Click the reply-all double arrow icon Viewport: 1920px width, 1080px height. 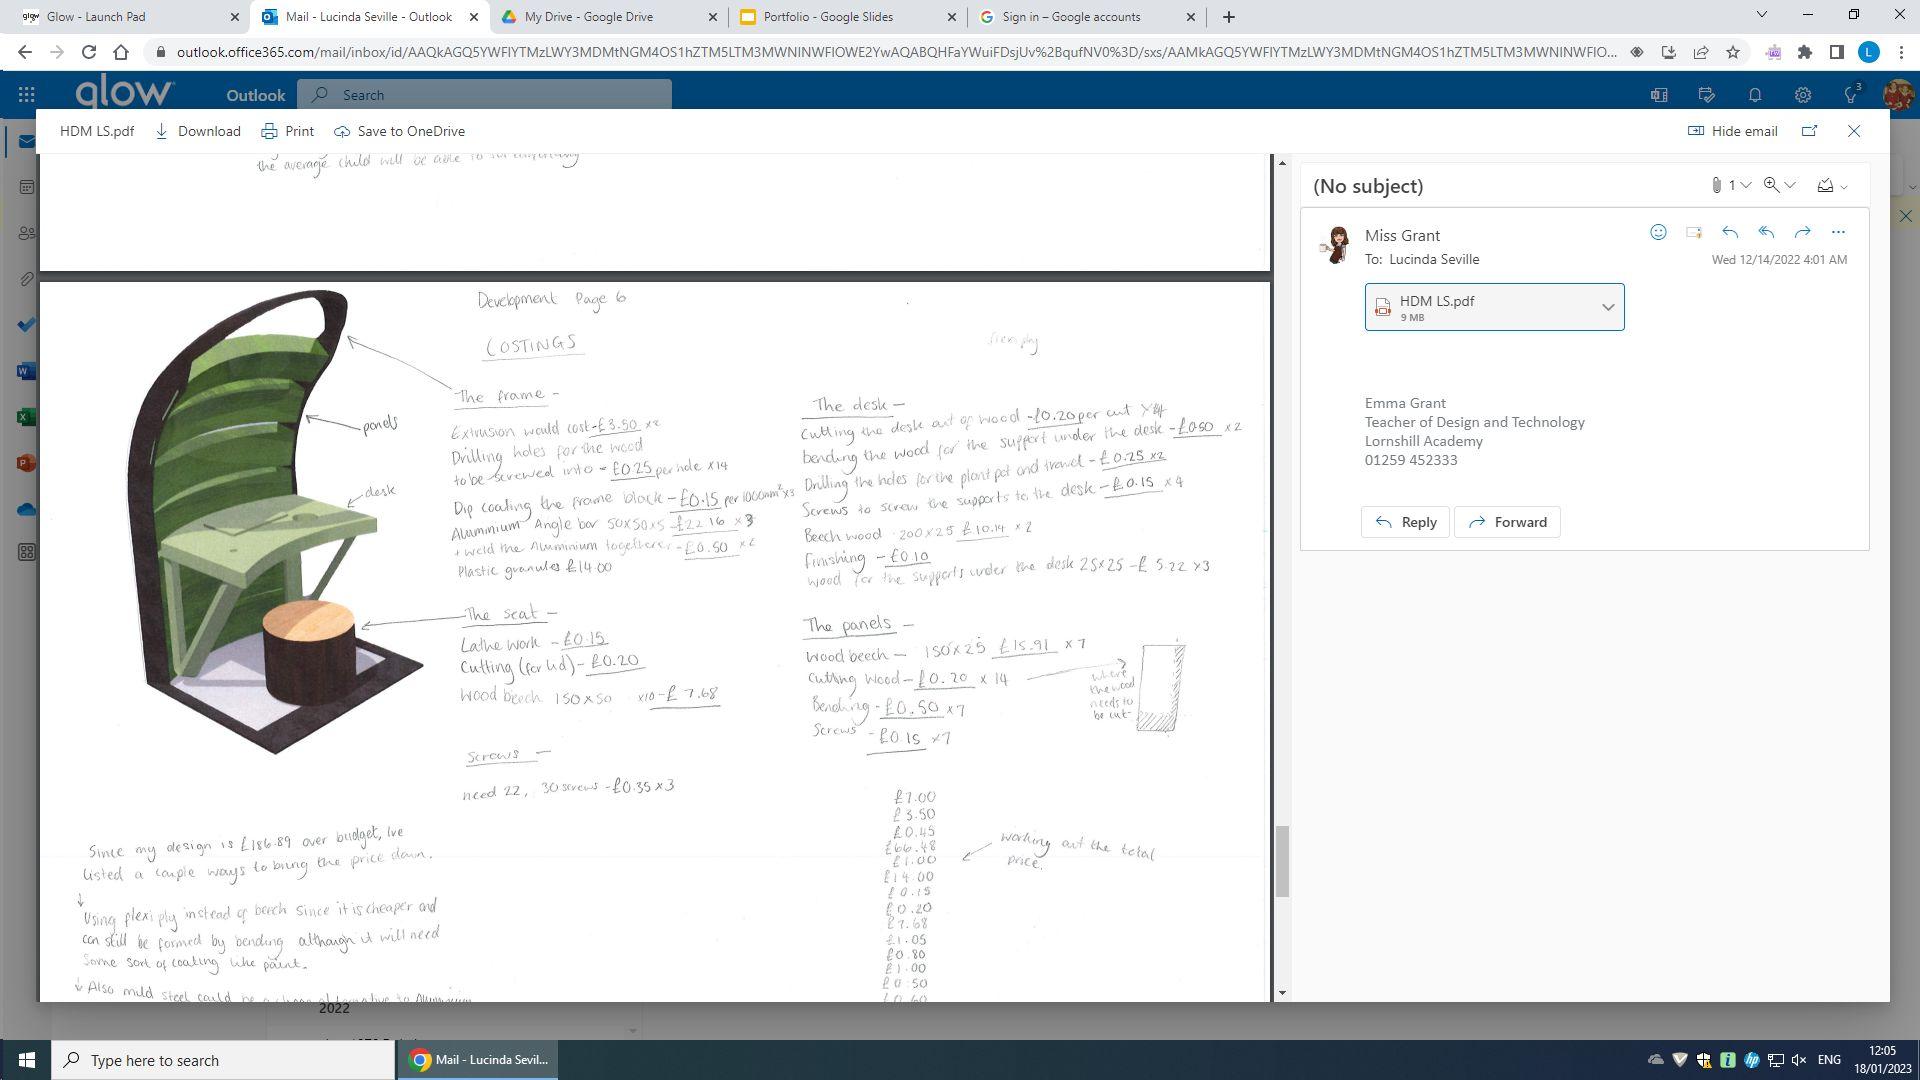click(x=1766, y=232)
